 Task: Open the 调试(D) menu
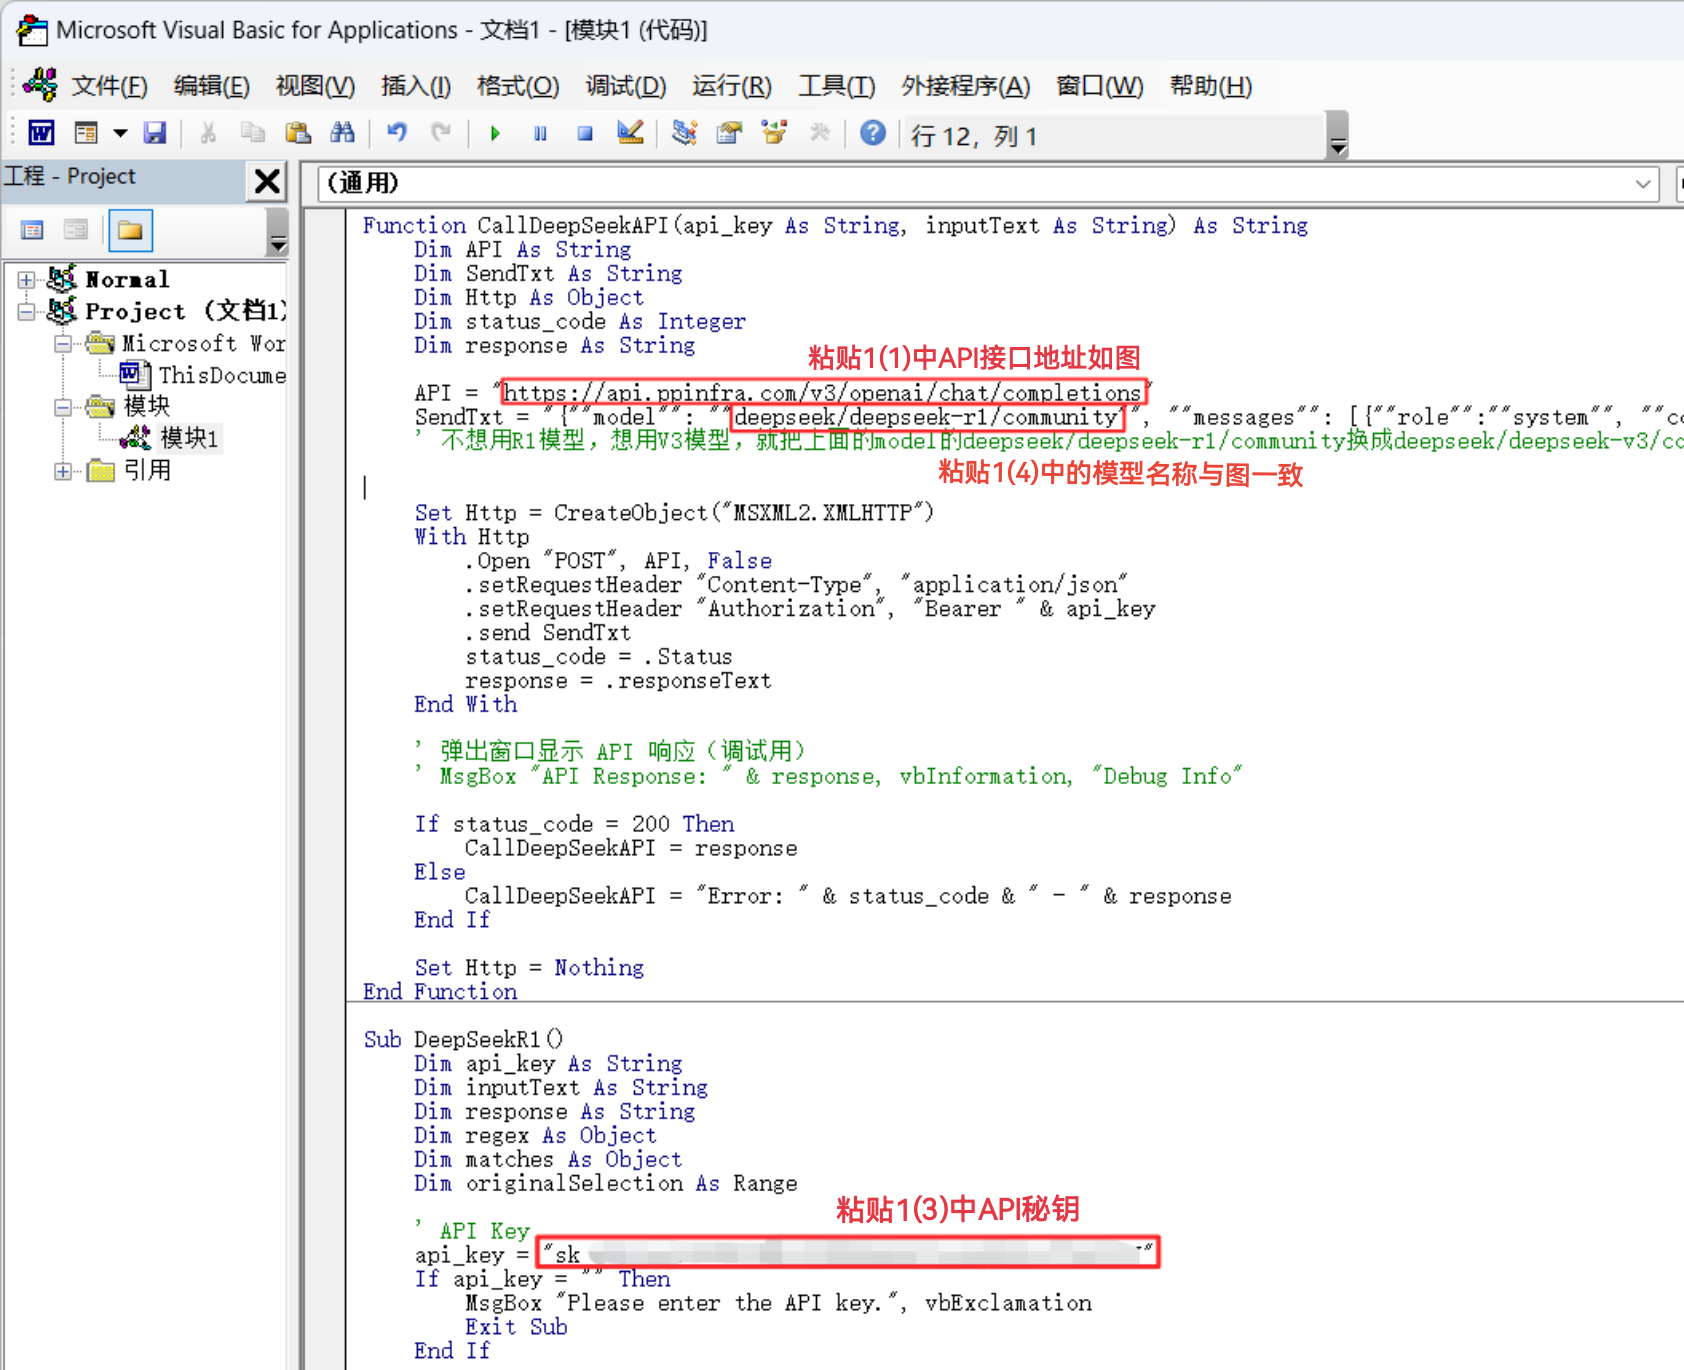626,86
